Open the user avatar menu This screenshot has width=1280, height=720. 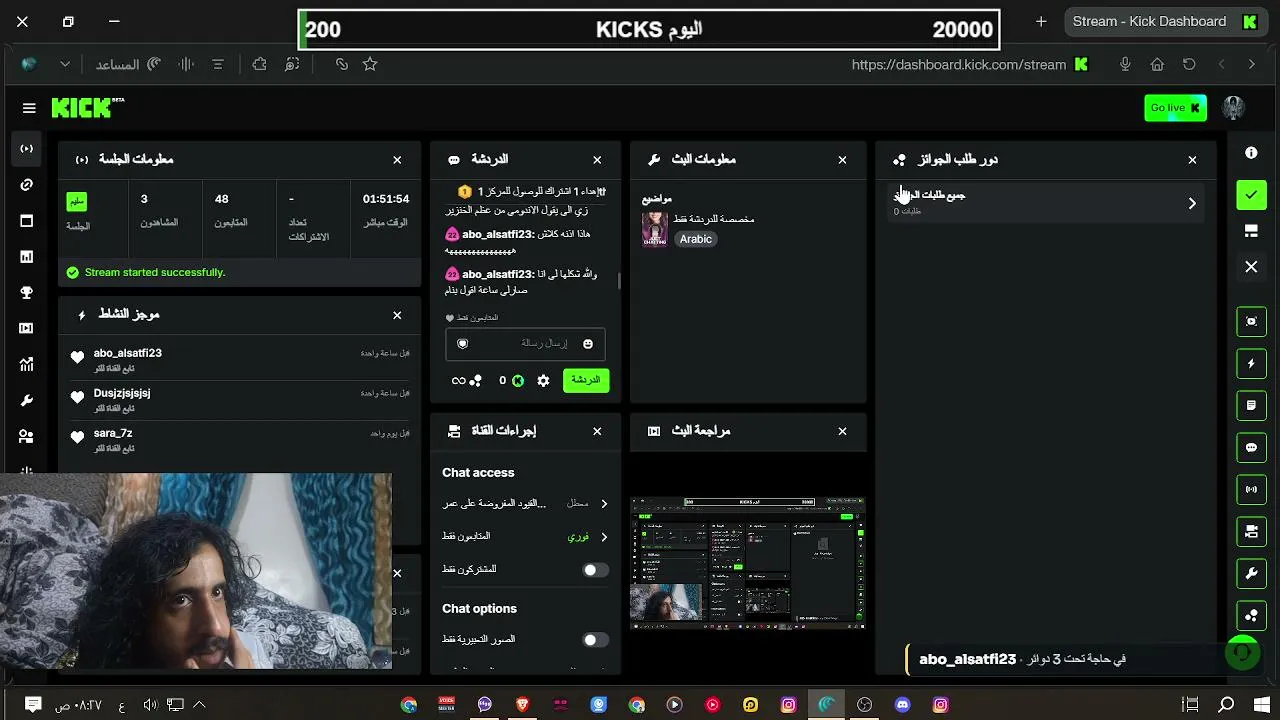(x=1234, y=108)
